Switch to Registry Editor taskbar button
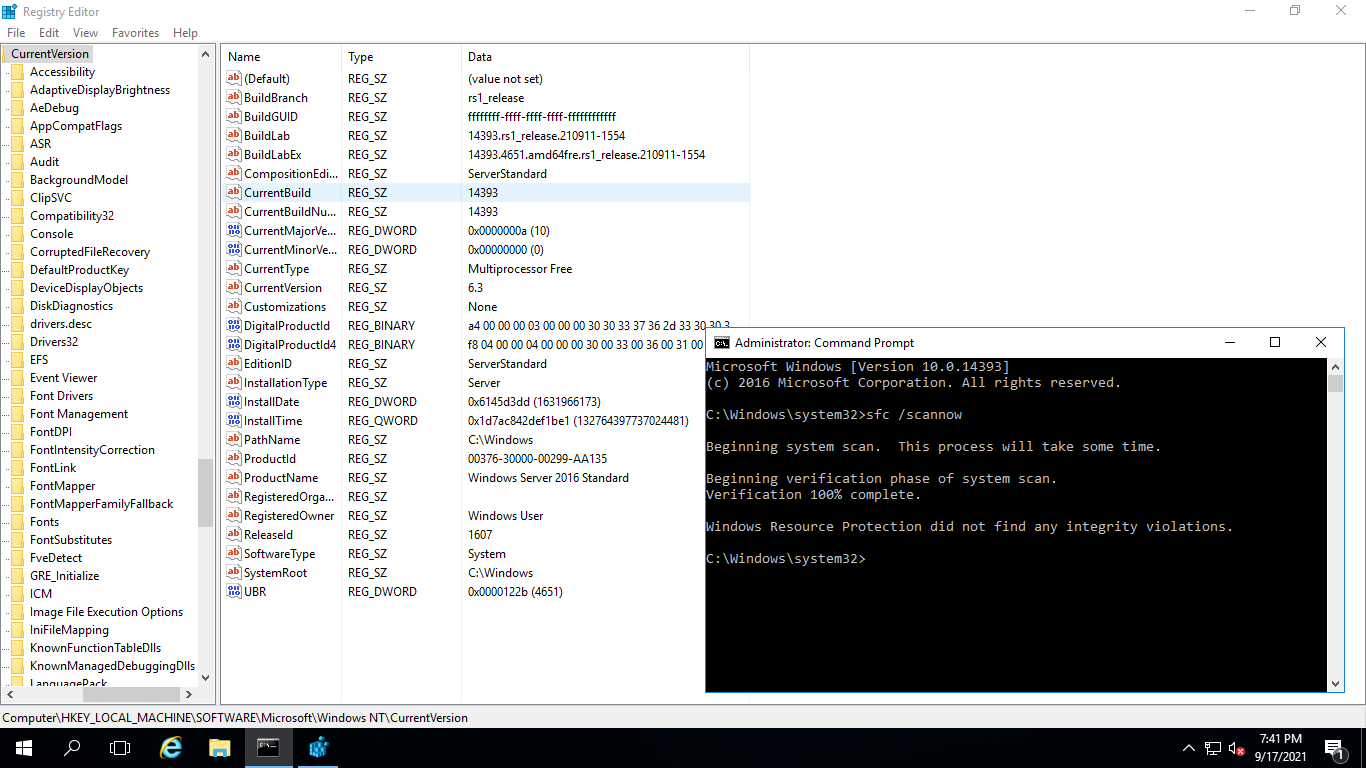The height and width of the screenshot is (768, 1366). pos(318,747)
